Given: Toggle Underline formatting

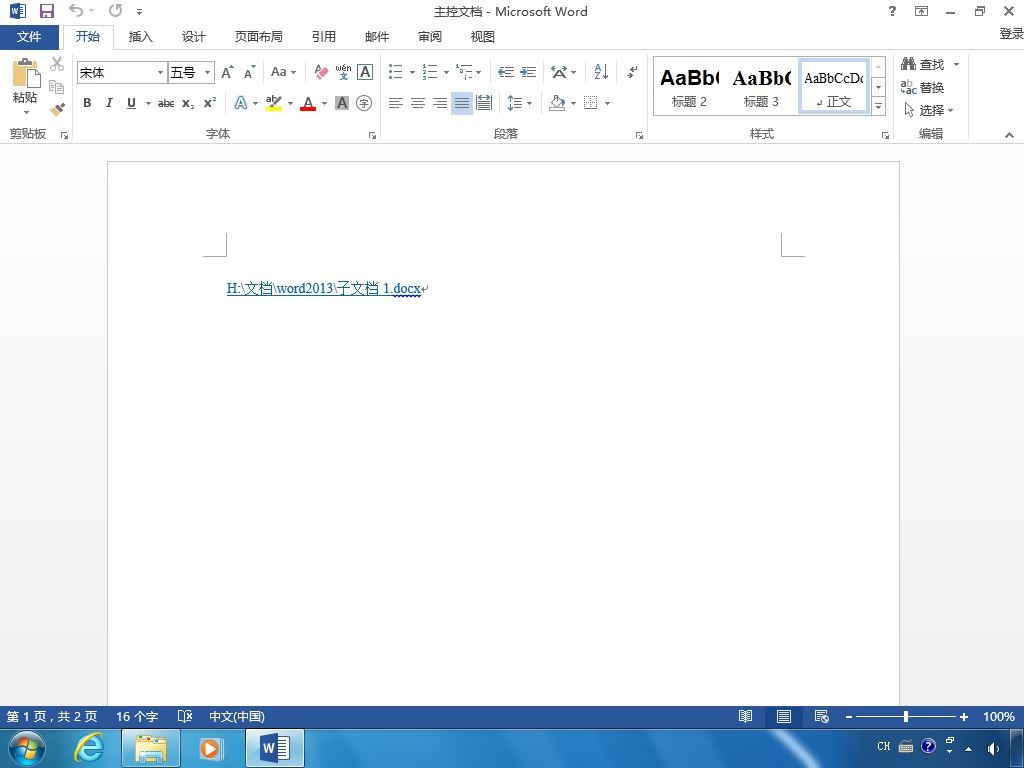Looking at the screenshot, I should [x=131, y=103].
